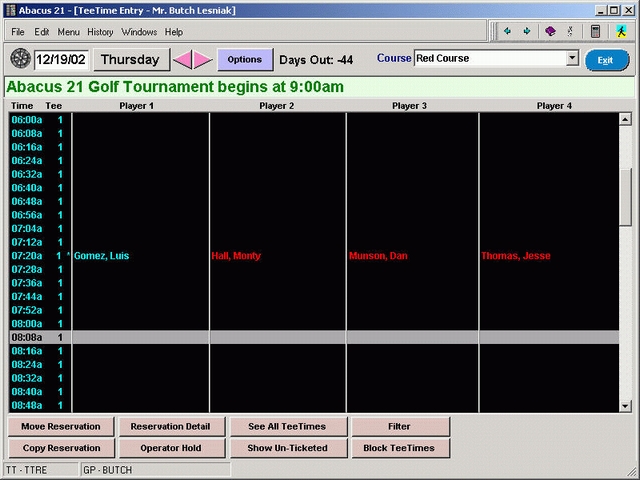This screenshot has width=640, height=480.
Task: Open the Windows menu
Action: [139, 32]
